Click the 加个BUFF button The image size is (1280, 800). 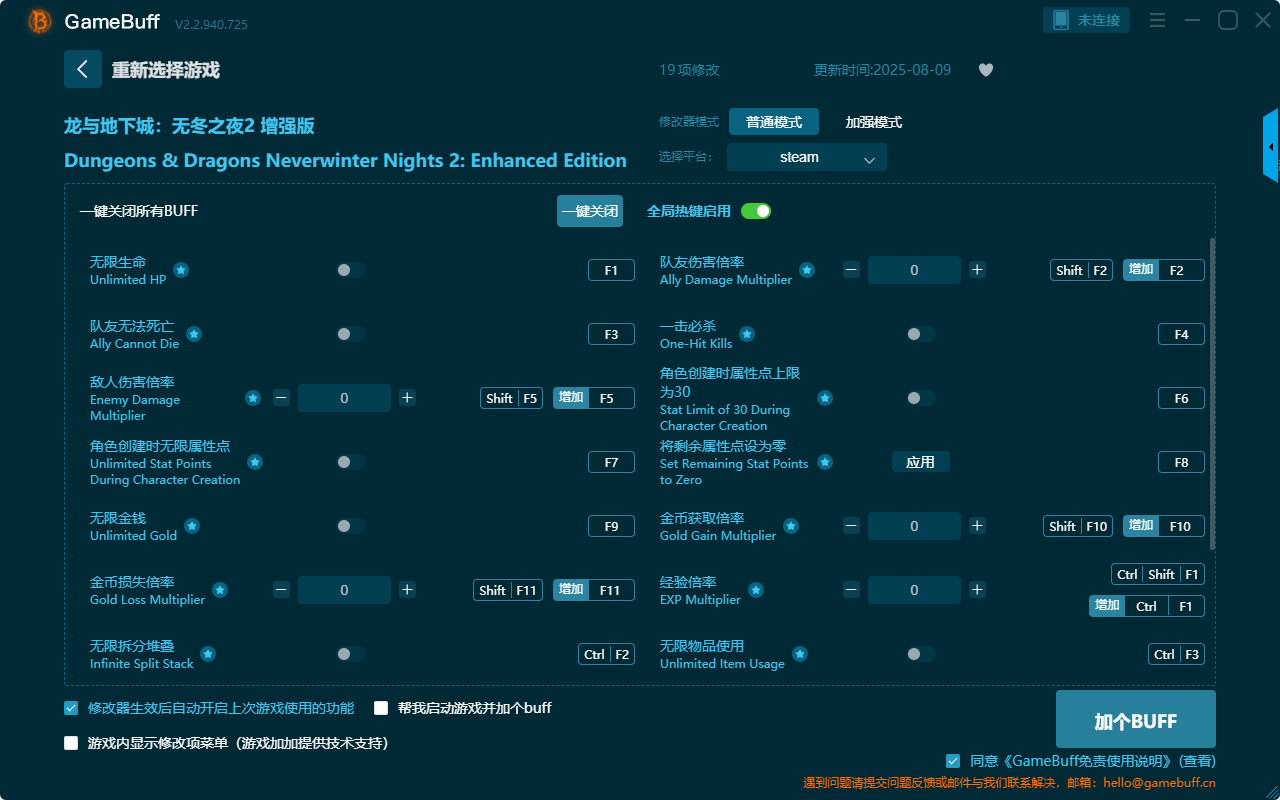coord(1136,720)
